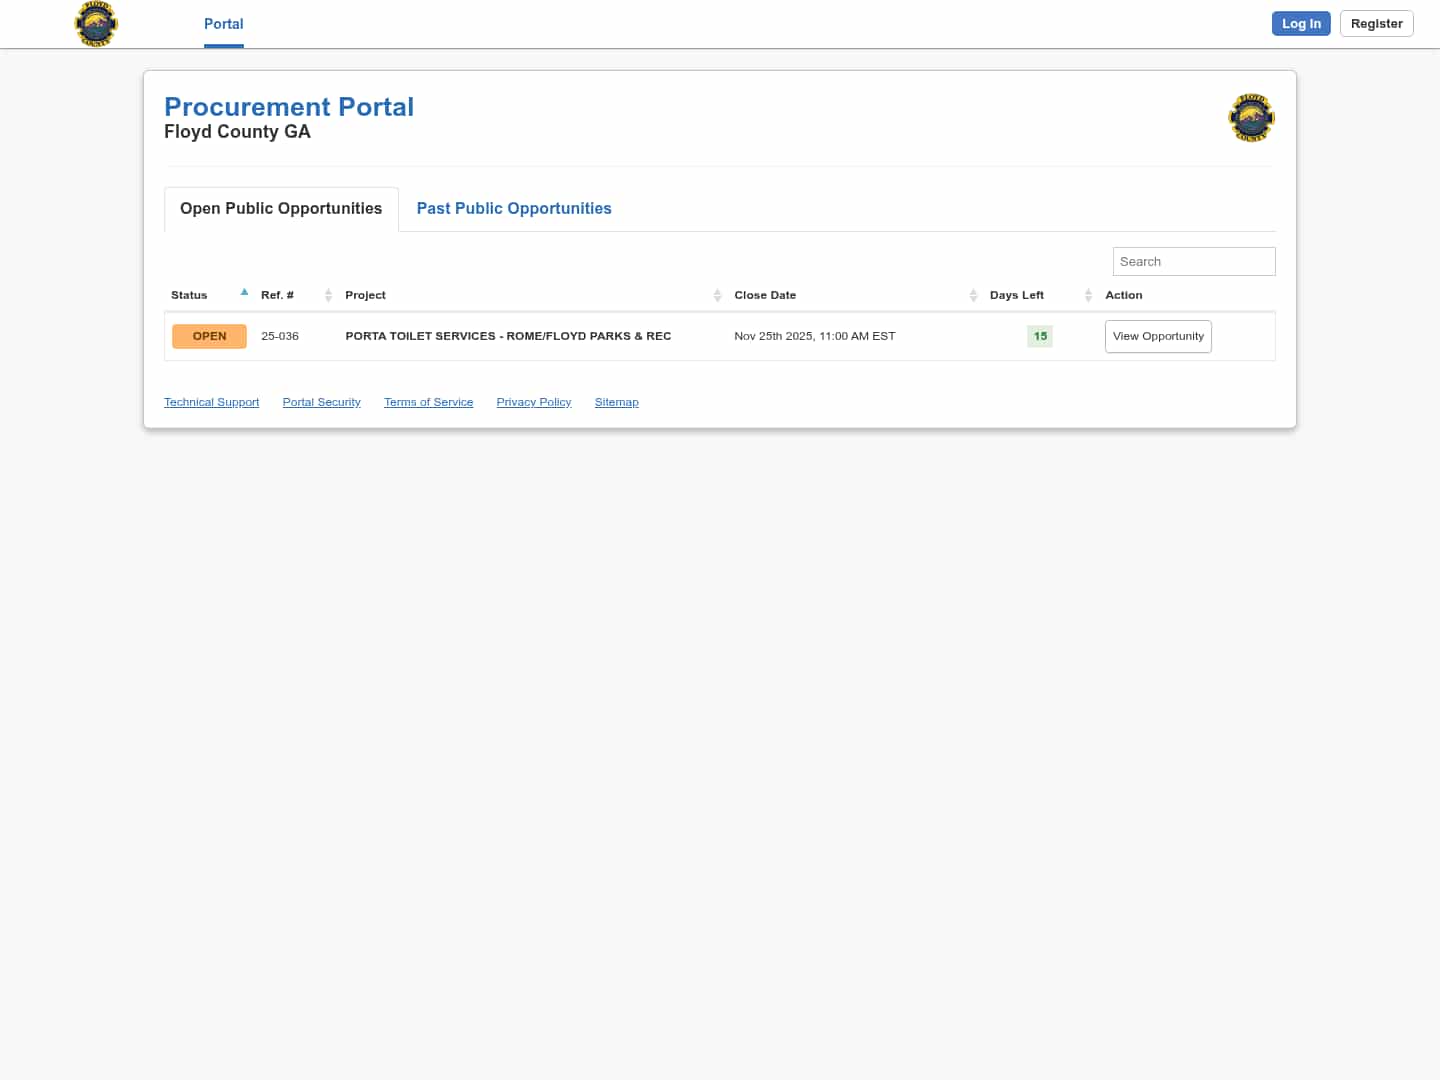The height and width of the screenshot is (1080, 1440).
Task: Click the Days Left column sort icon
Action: click(x=1088, y=295)
